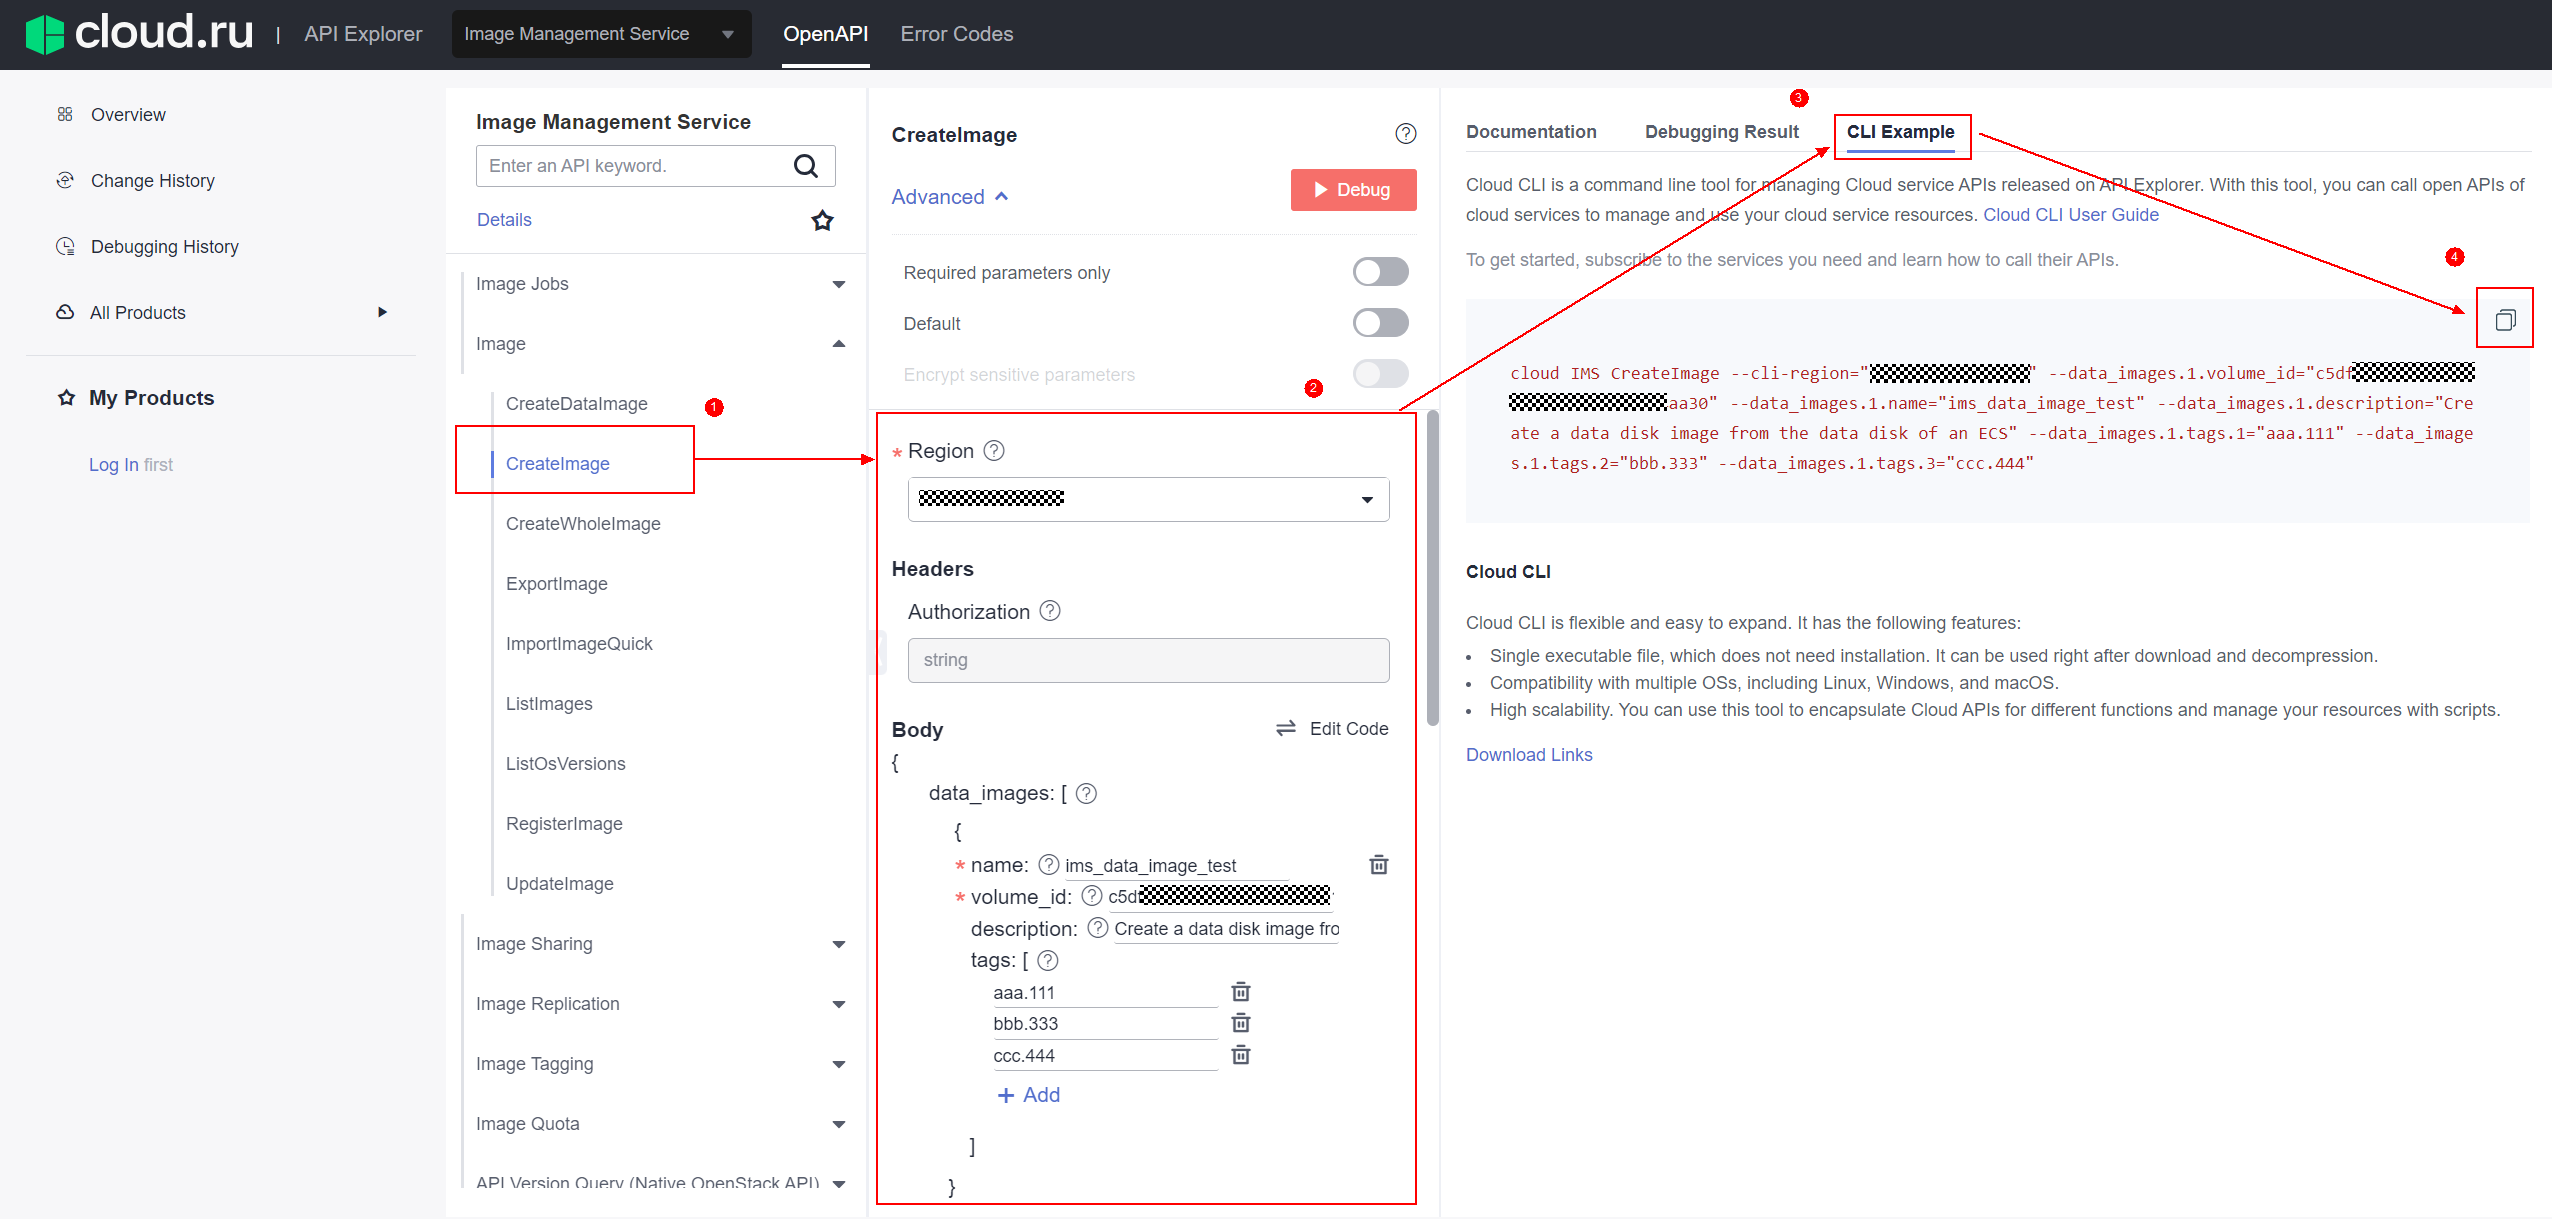Switch to the Error Codes tab

(x=956, y=34)
